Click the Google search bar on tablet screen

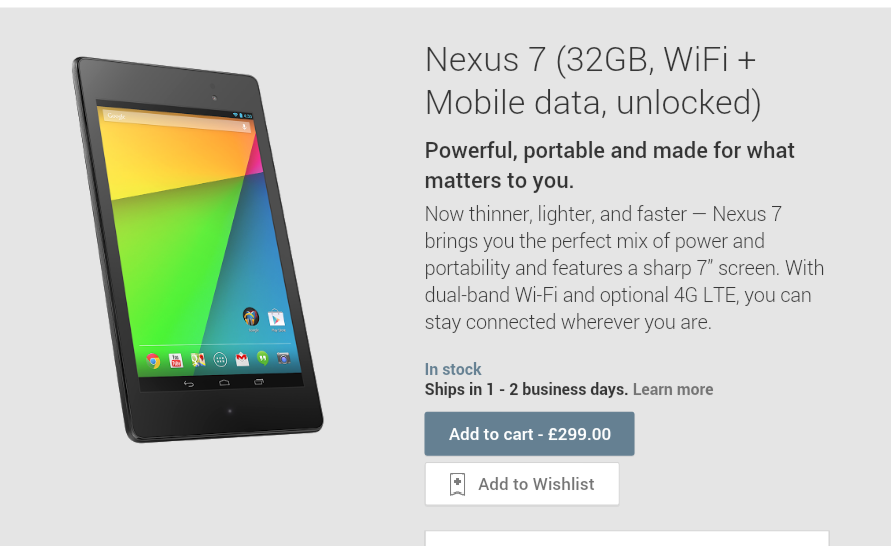(x=177, y=122)
